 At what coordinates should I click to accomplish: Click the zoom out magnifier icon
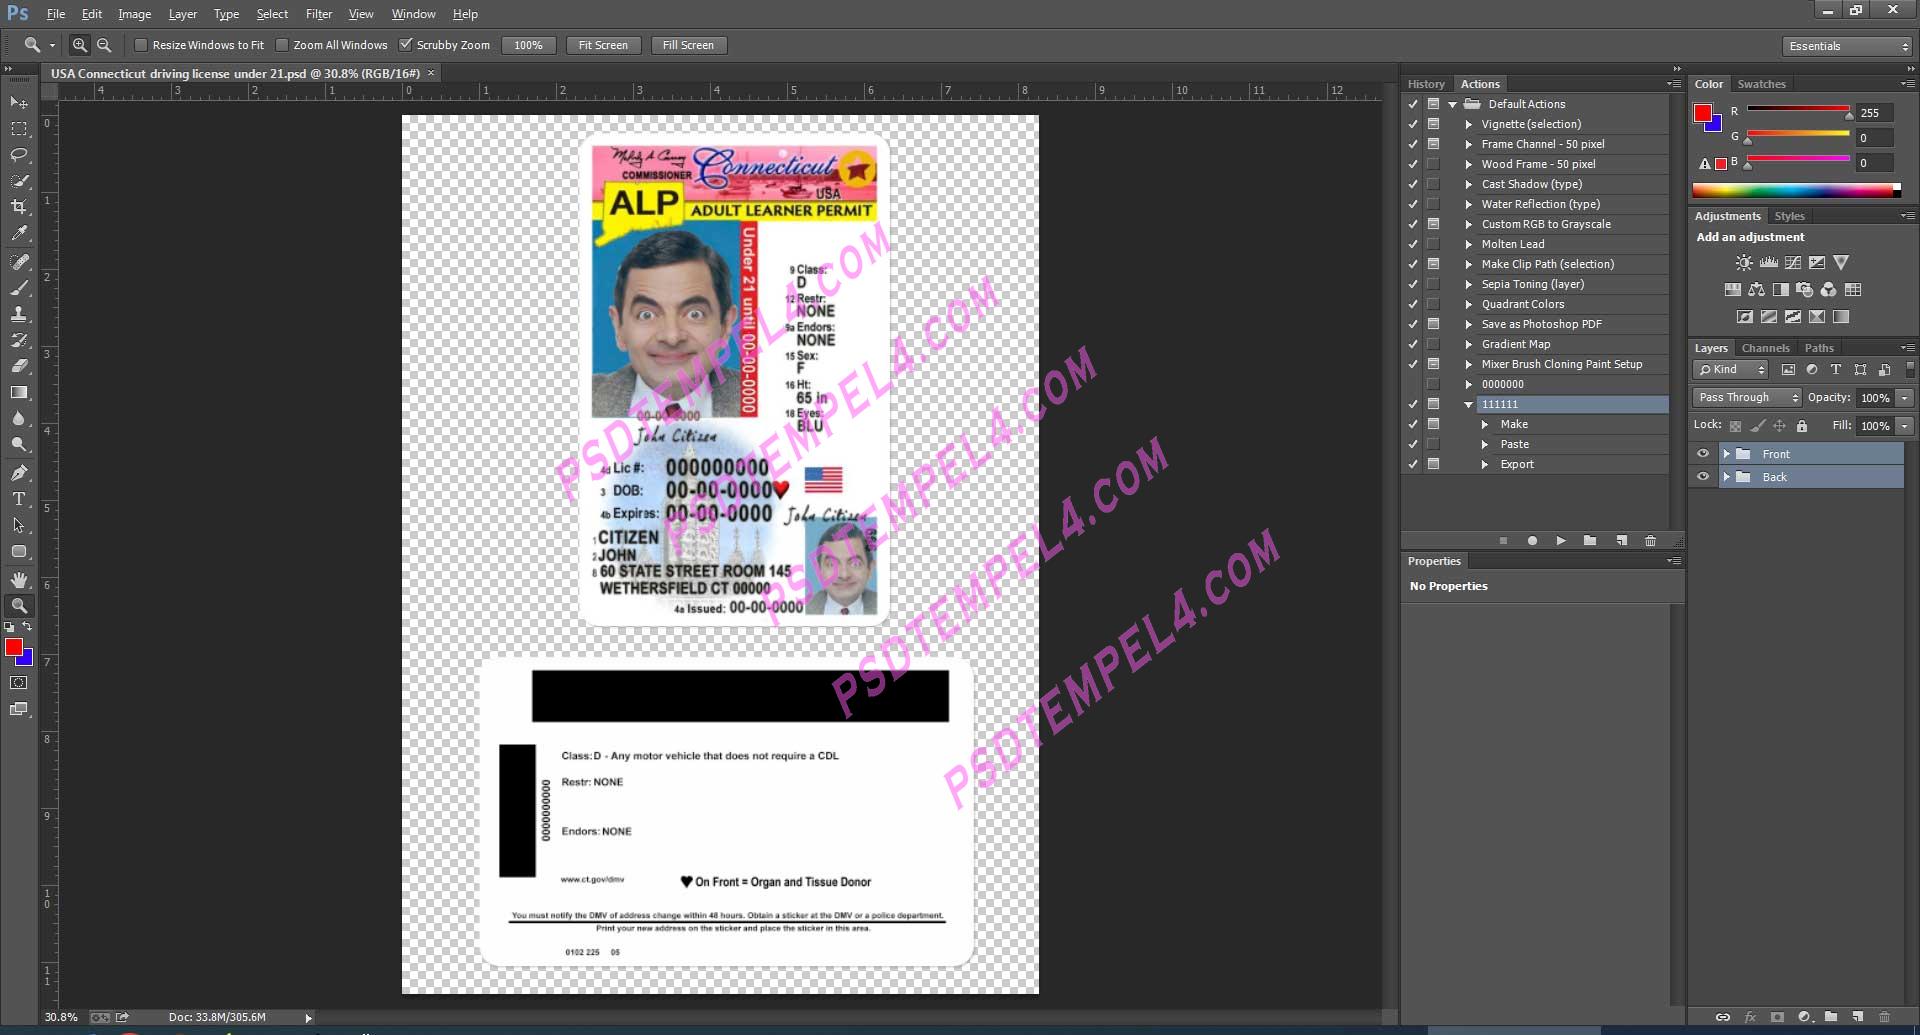pyautogui.click(x=104, y=45)
